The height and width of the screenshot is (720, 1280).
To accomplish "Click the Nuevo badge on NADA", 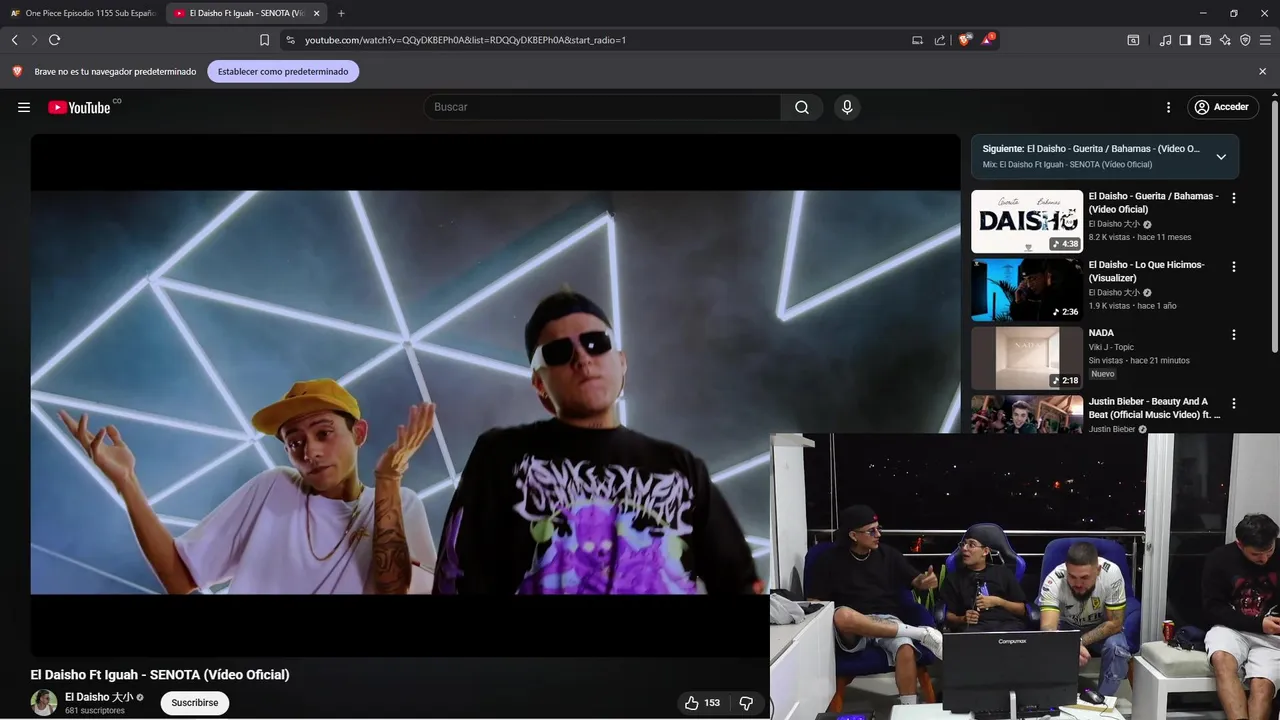I will coord(1103,374).
